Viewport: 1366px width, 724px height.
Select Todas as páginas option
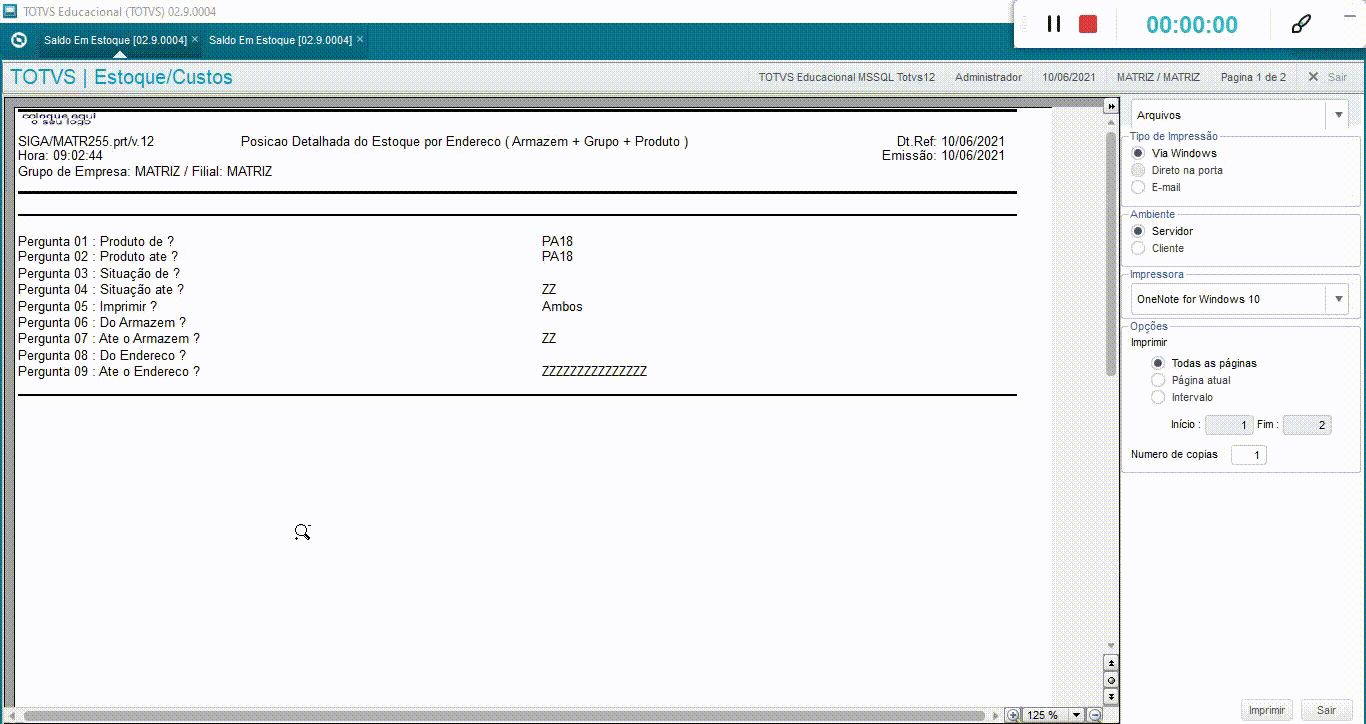1159,363
